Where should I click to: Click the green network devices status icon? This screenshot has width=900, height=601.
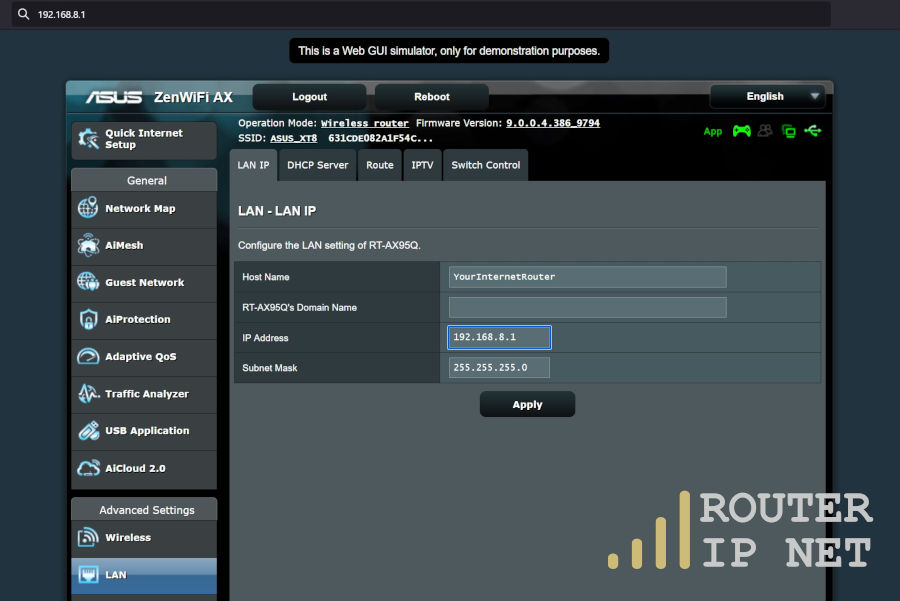click(x=789, y=131)
